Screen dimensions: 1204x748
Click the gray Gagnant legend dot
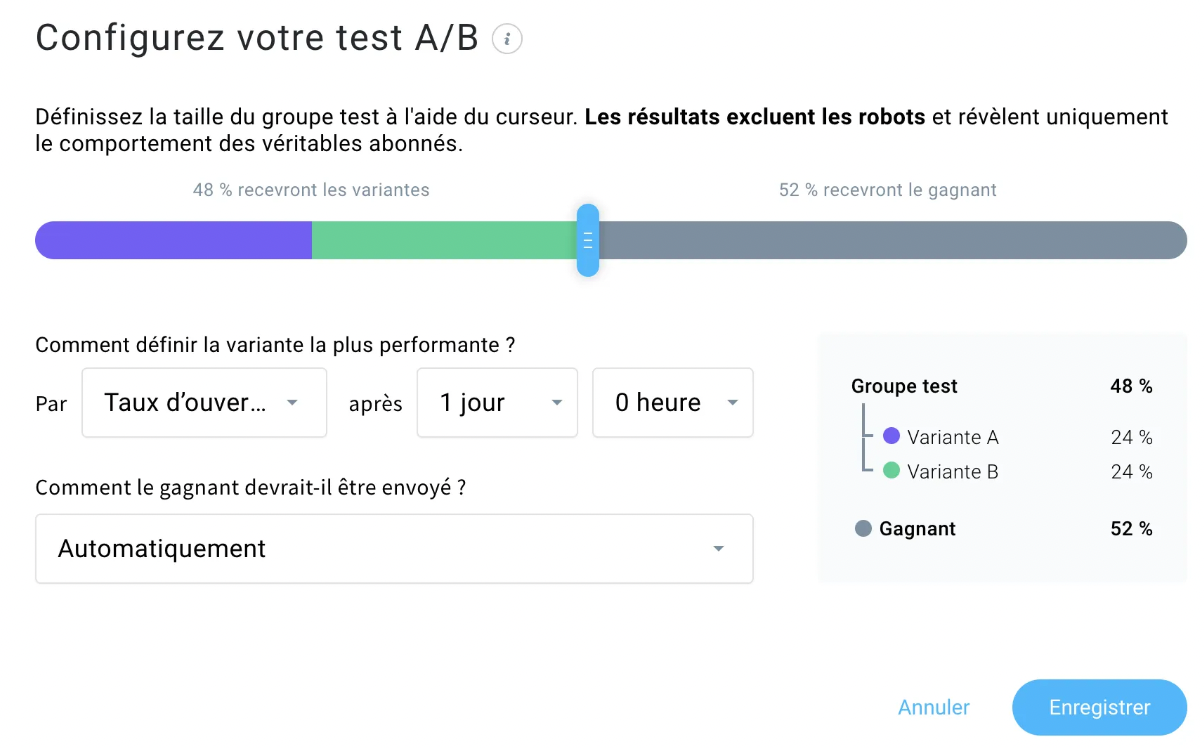(x=861, y=528)
